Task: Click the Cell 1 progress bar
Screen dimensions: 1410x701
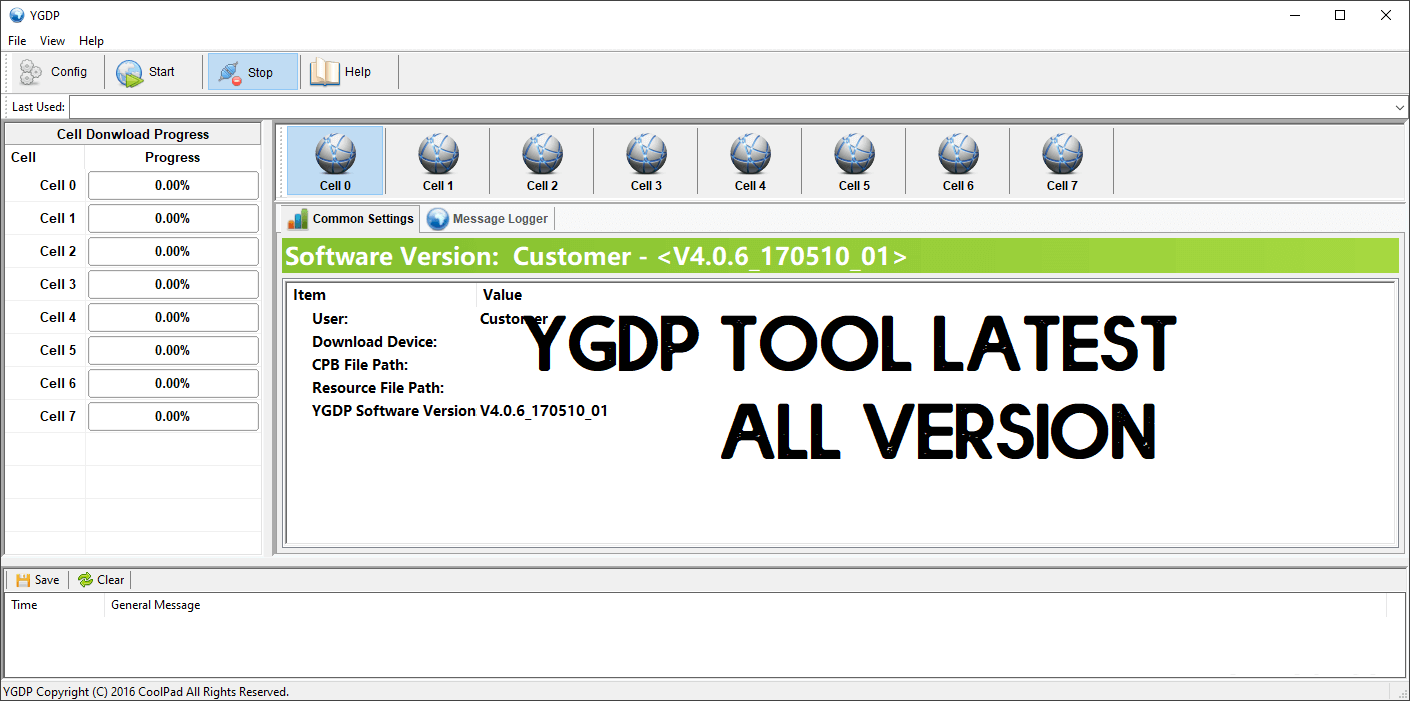Action: coord(173,218)
